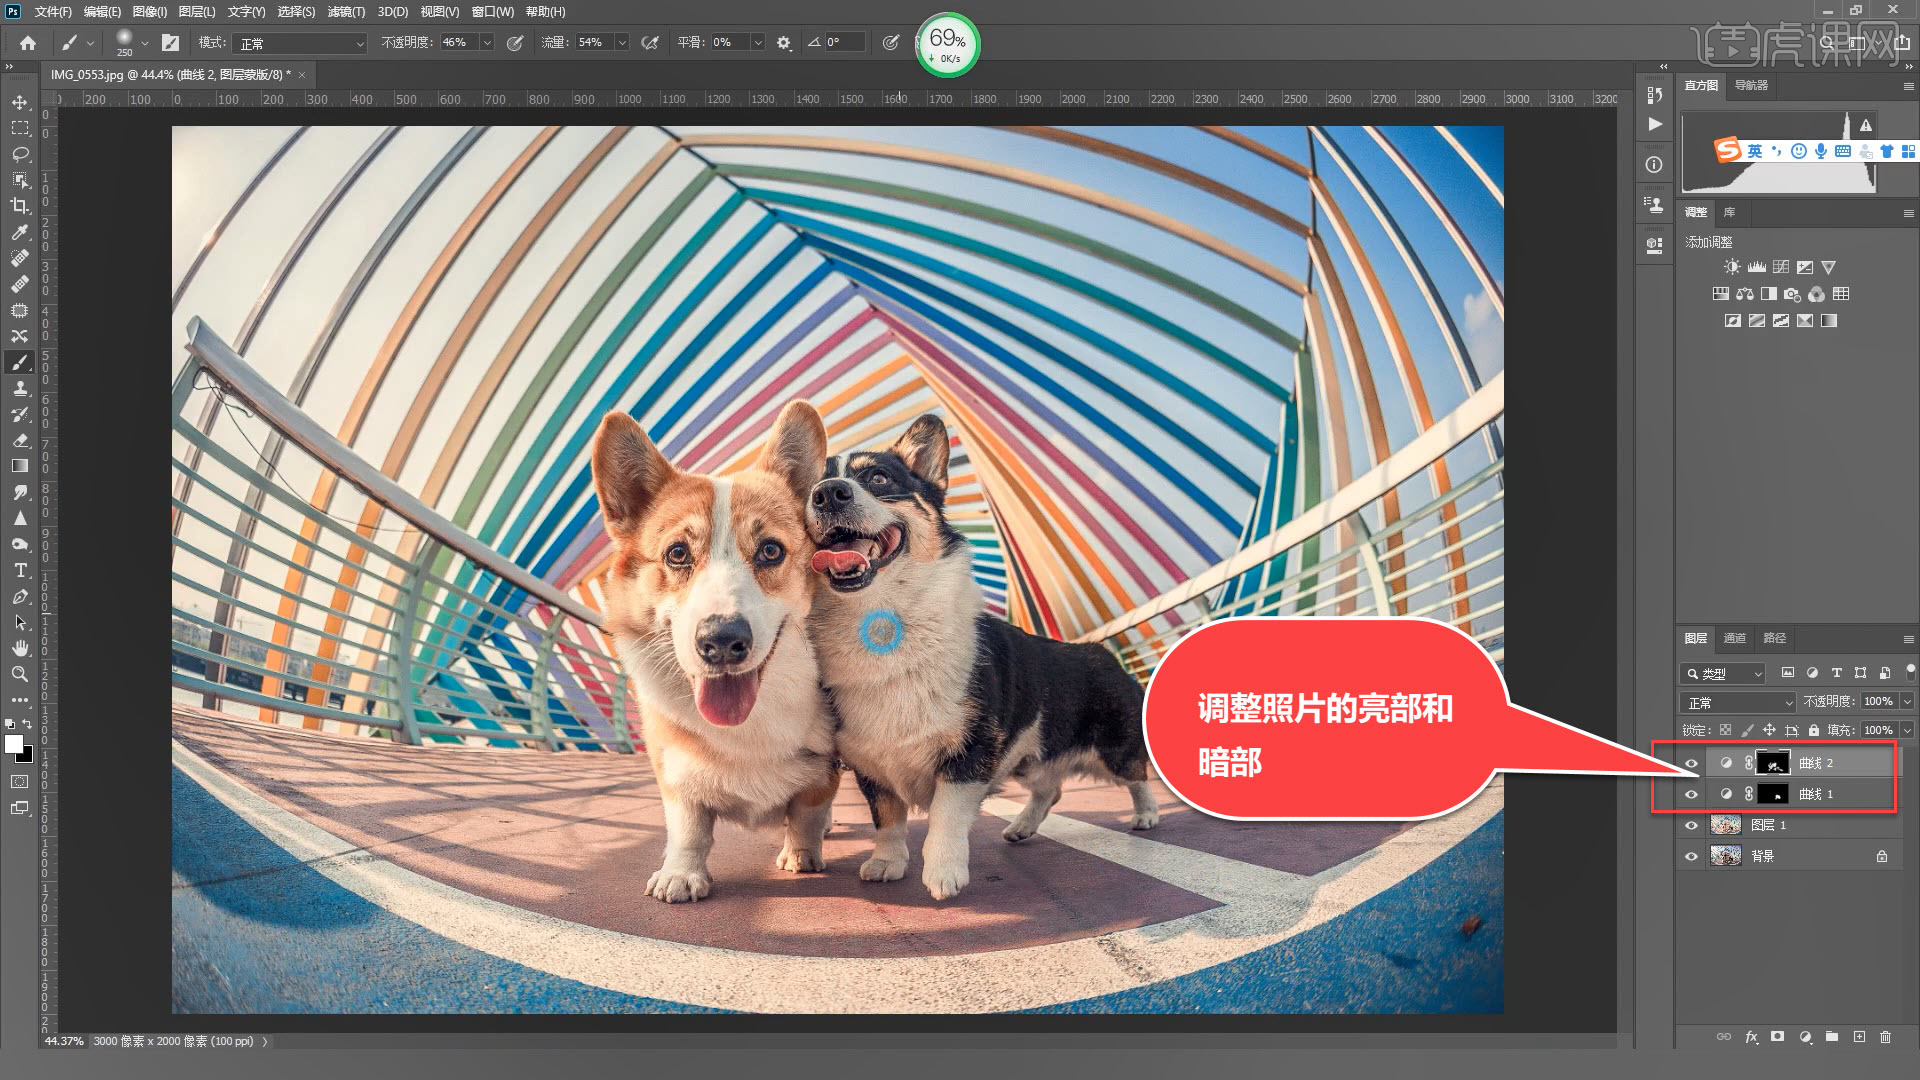Click the delete layer trash icon
The width and height of the screenshot is (1920, 1080).
(1885, 1037)
